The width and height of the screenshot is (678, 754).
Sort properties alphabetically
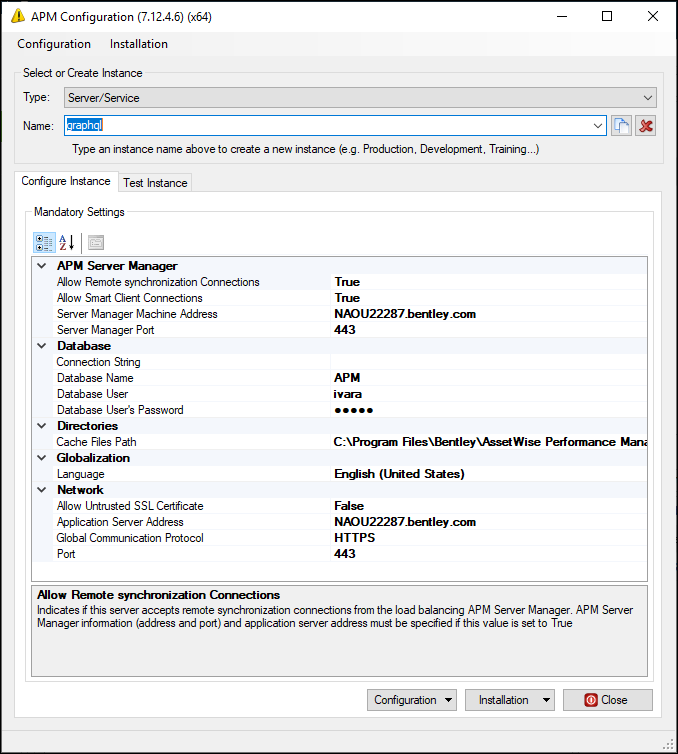[67, 242]
